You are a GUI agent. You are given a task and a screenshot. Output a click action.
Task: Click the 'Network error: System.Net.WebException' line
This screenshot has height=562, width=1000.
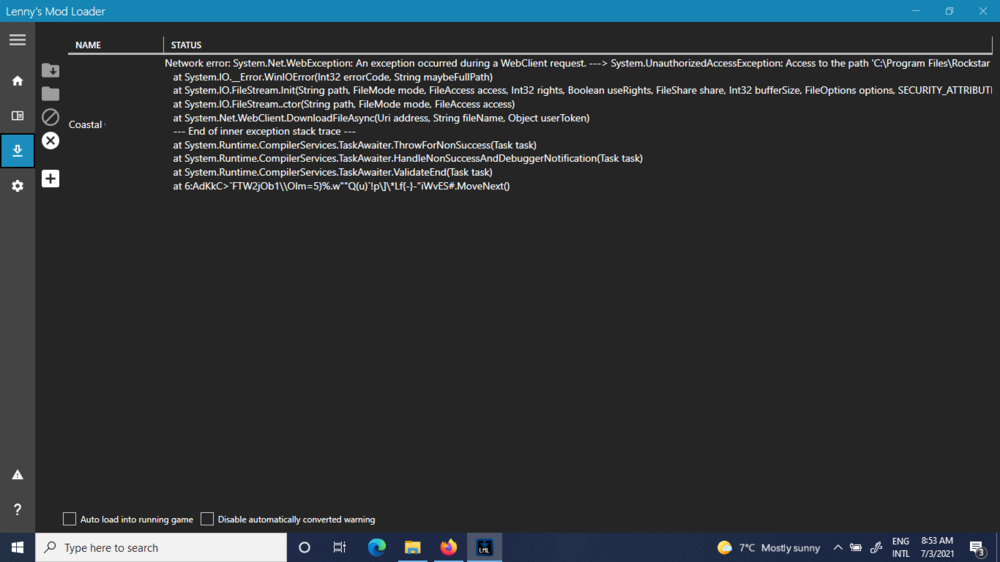577,63
